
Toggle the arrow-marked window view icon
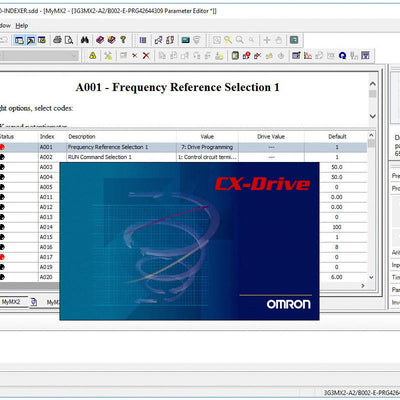coord(31,40)
